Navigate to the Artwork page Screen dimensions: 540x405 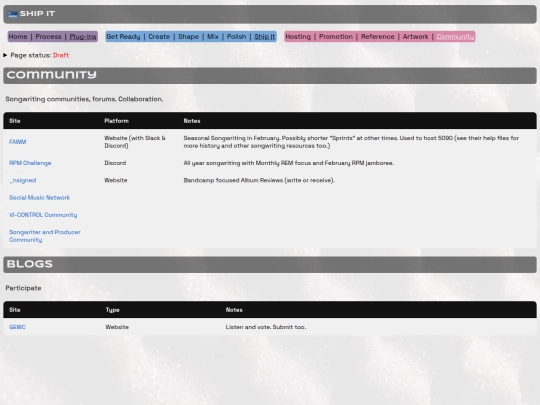(415, 37)
